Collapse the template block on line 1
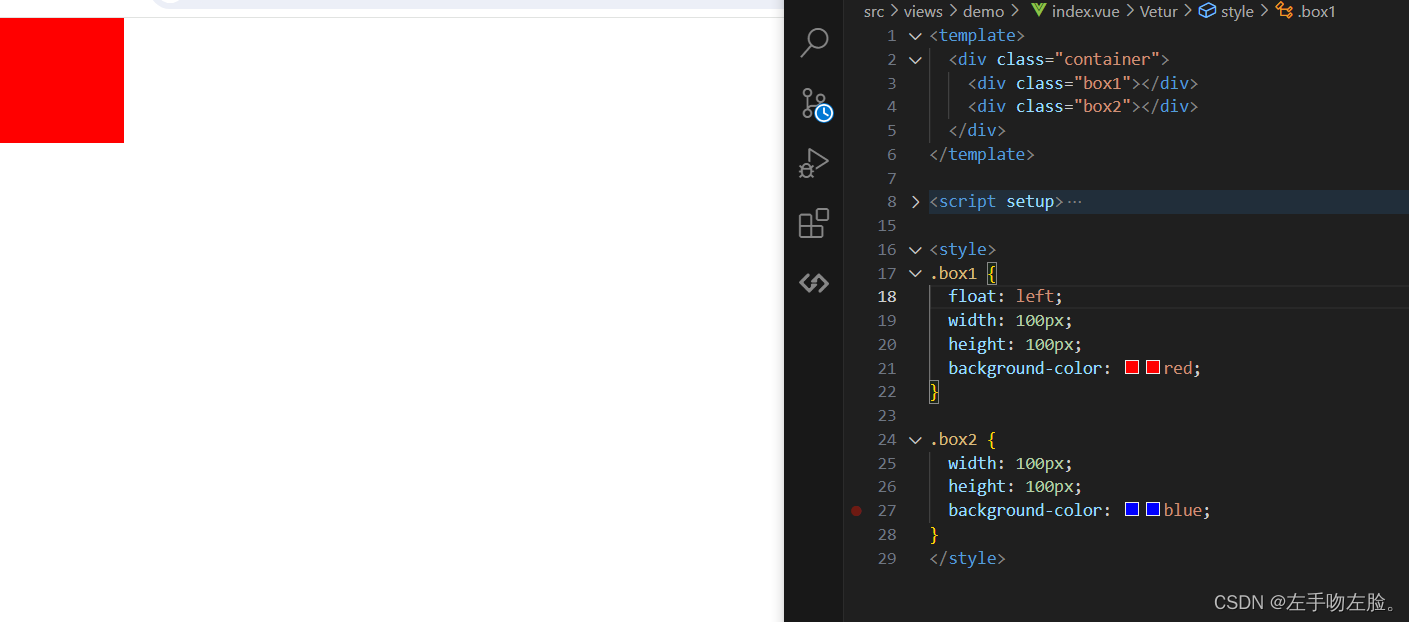 coord(915,36)
